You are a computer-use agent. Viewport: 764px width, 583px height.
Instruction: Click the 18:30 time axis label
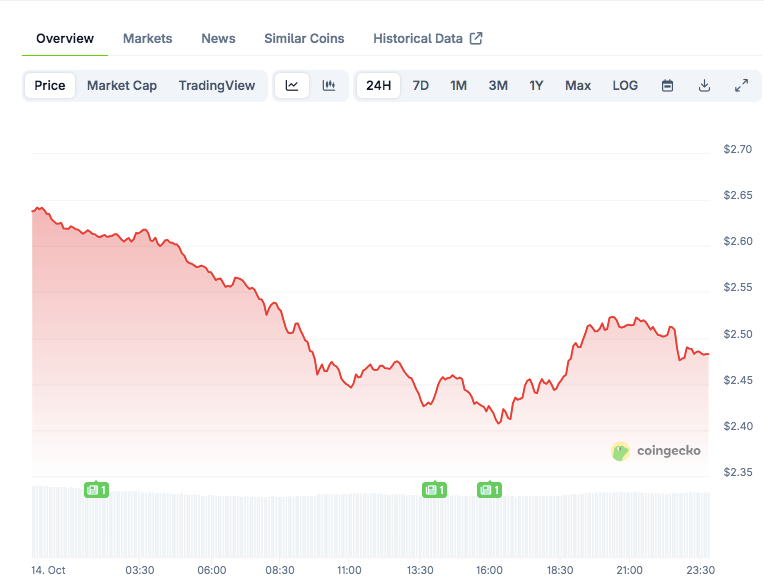560,570
